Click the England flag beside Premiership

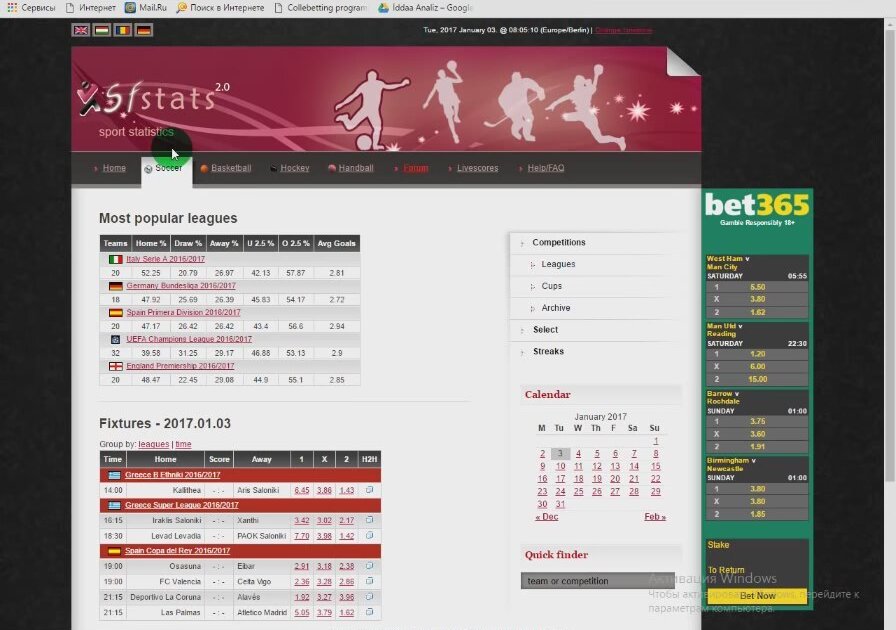[115, 366]
